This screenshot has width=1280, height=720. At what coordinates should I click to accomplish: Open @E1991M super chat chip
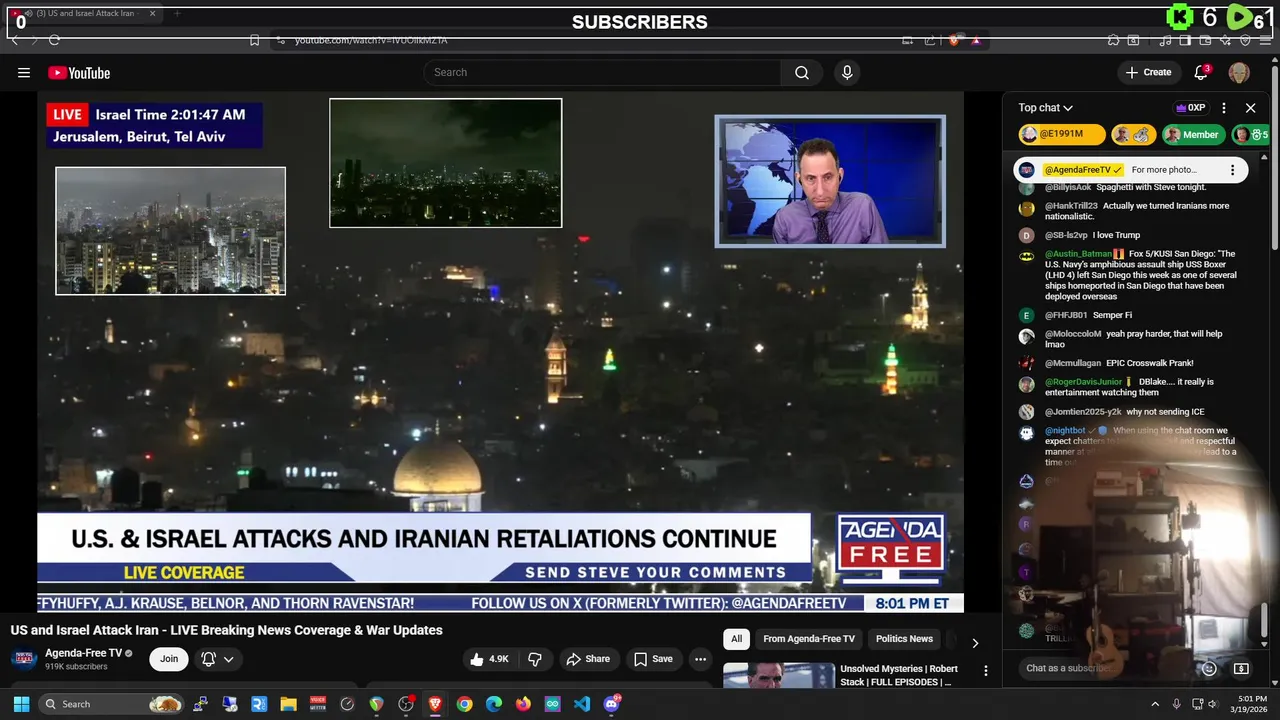[1061, 134]
